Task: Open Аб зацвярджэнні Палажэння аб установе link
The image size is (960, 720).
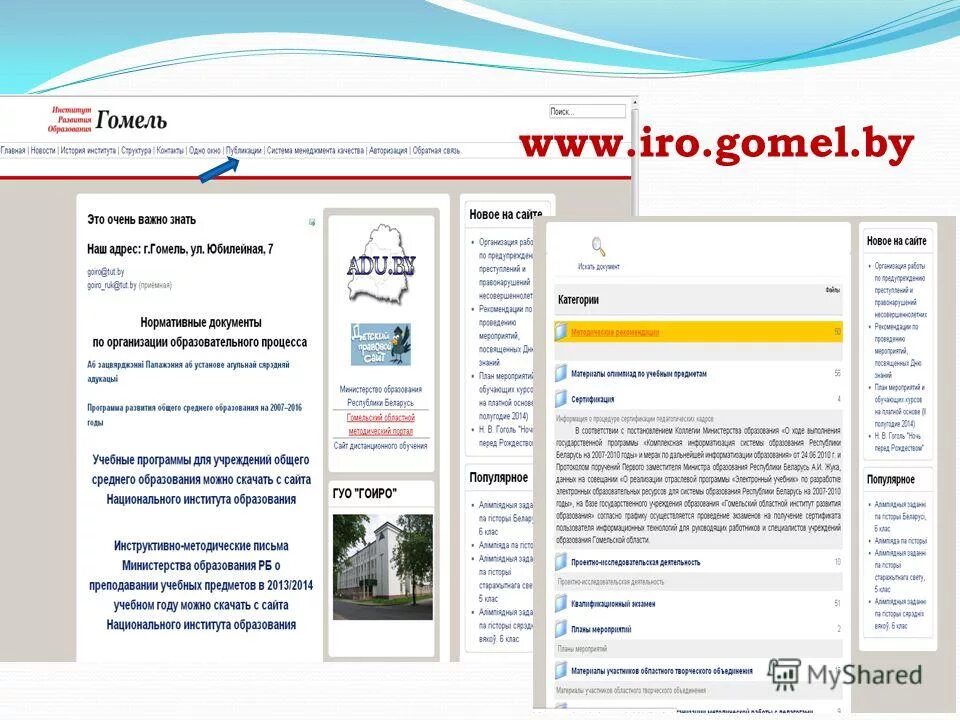Action: (188, 372)
